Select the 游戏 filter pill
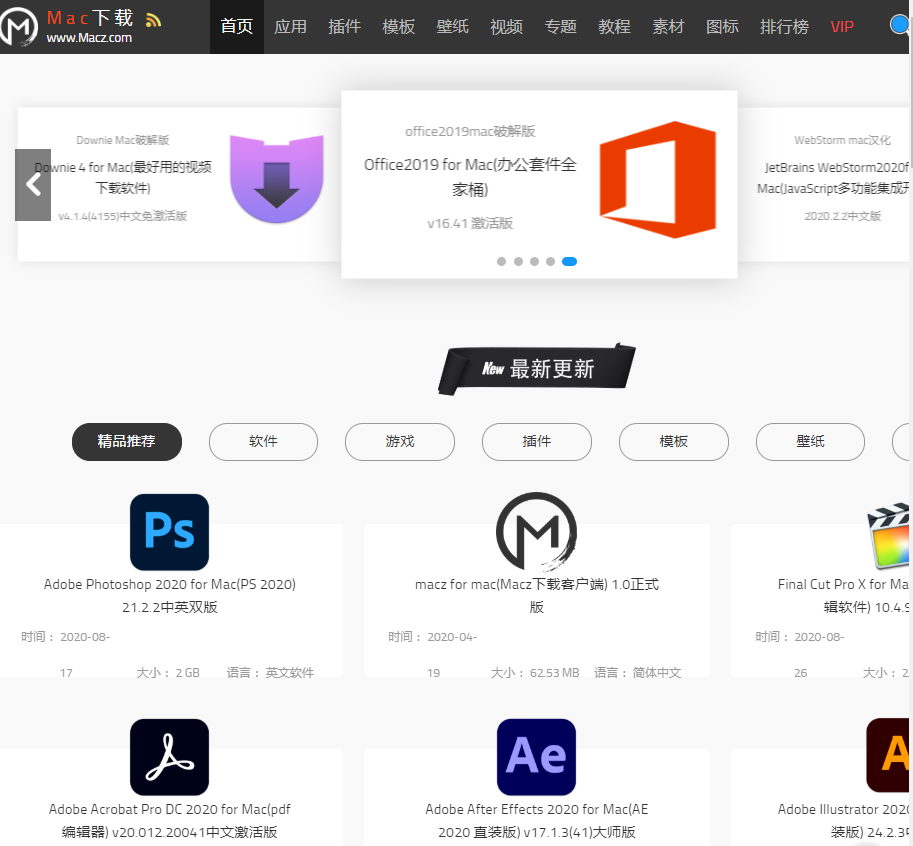The height and width of the screenshot is (846, 913). click(x=400, y=441)
